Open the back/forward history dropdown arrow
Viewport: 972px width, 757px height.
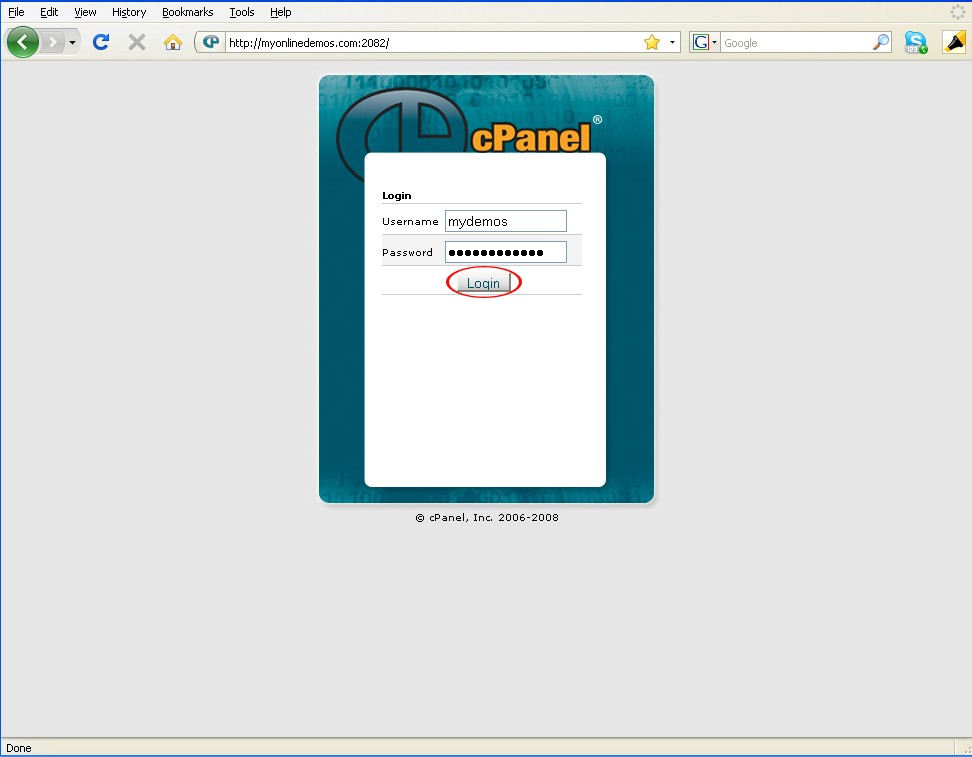click(73, 42)
